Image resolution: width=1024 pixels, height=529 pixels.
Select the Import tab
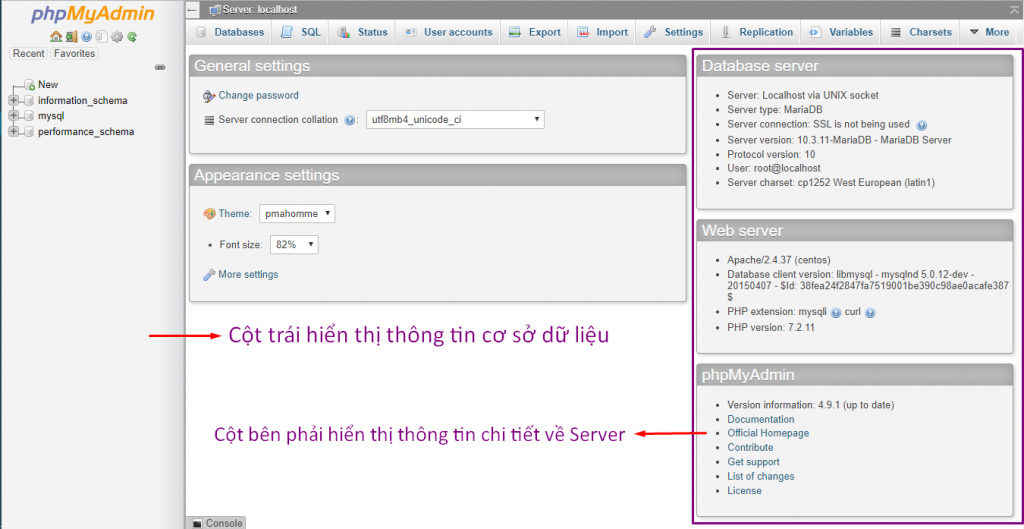(602, 32)
